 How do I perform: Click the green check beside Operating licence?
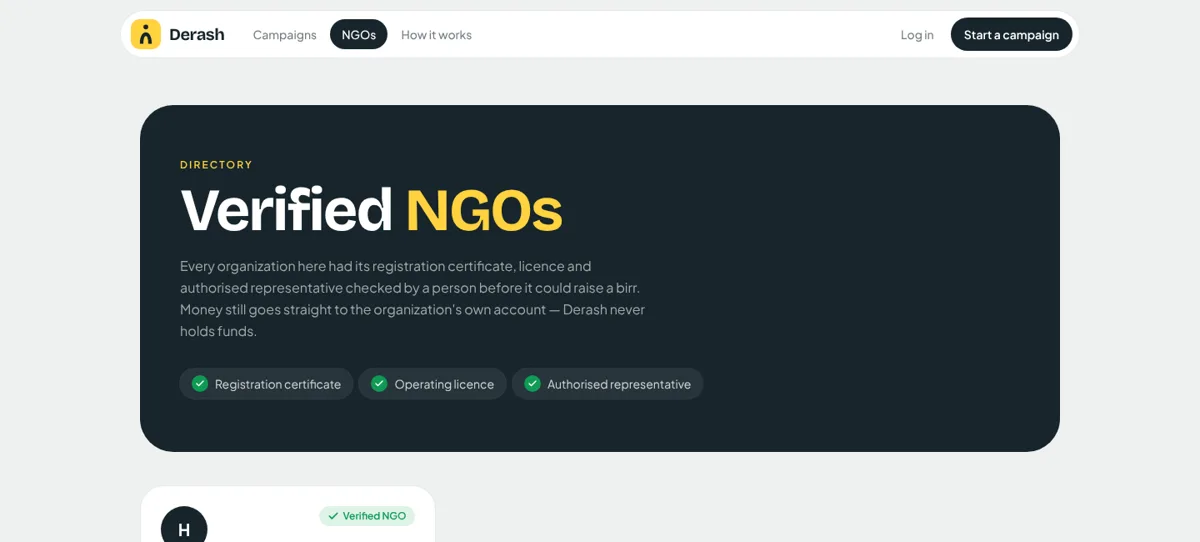pos(379,383)
